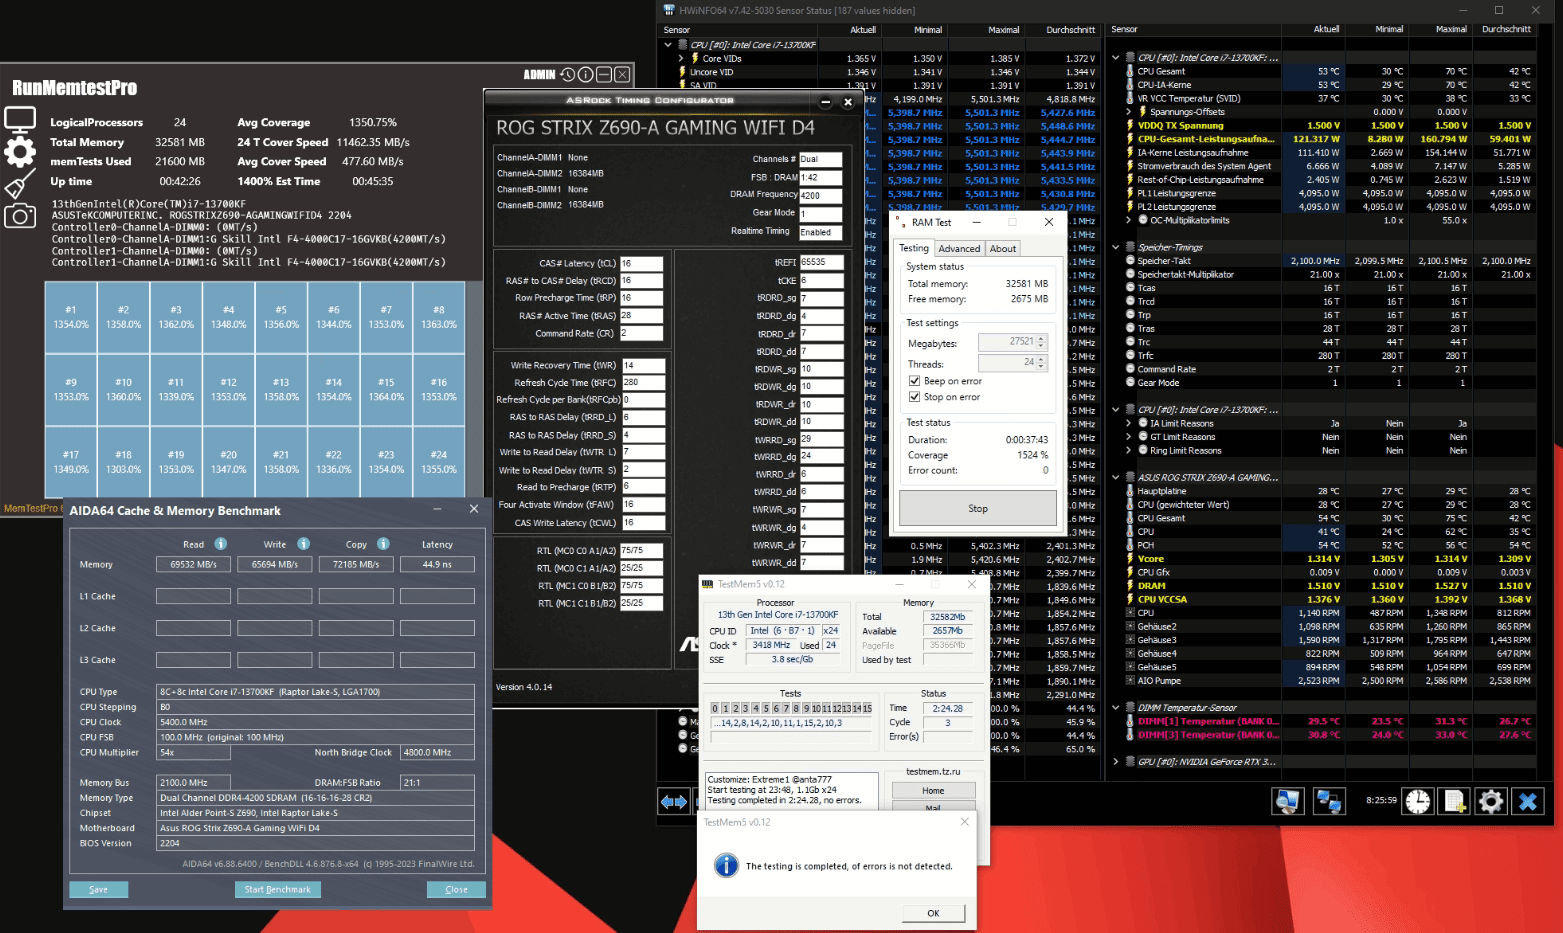Collapse DIMM Temperatur-Sensor group

(1117, 707)
